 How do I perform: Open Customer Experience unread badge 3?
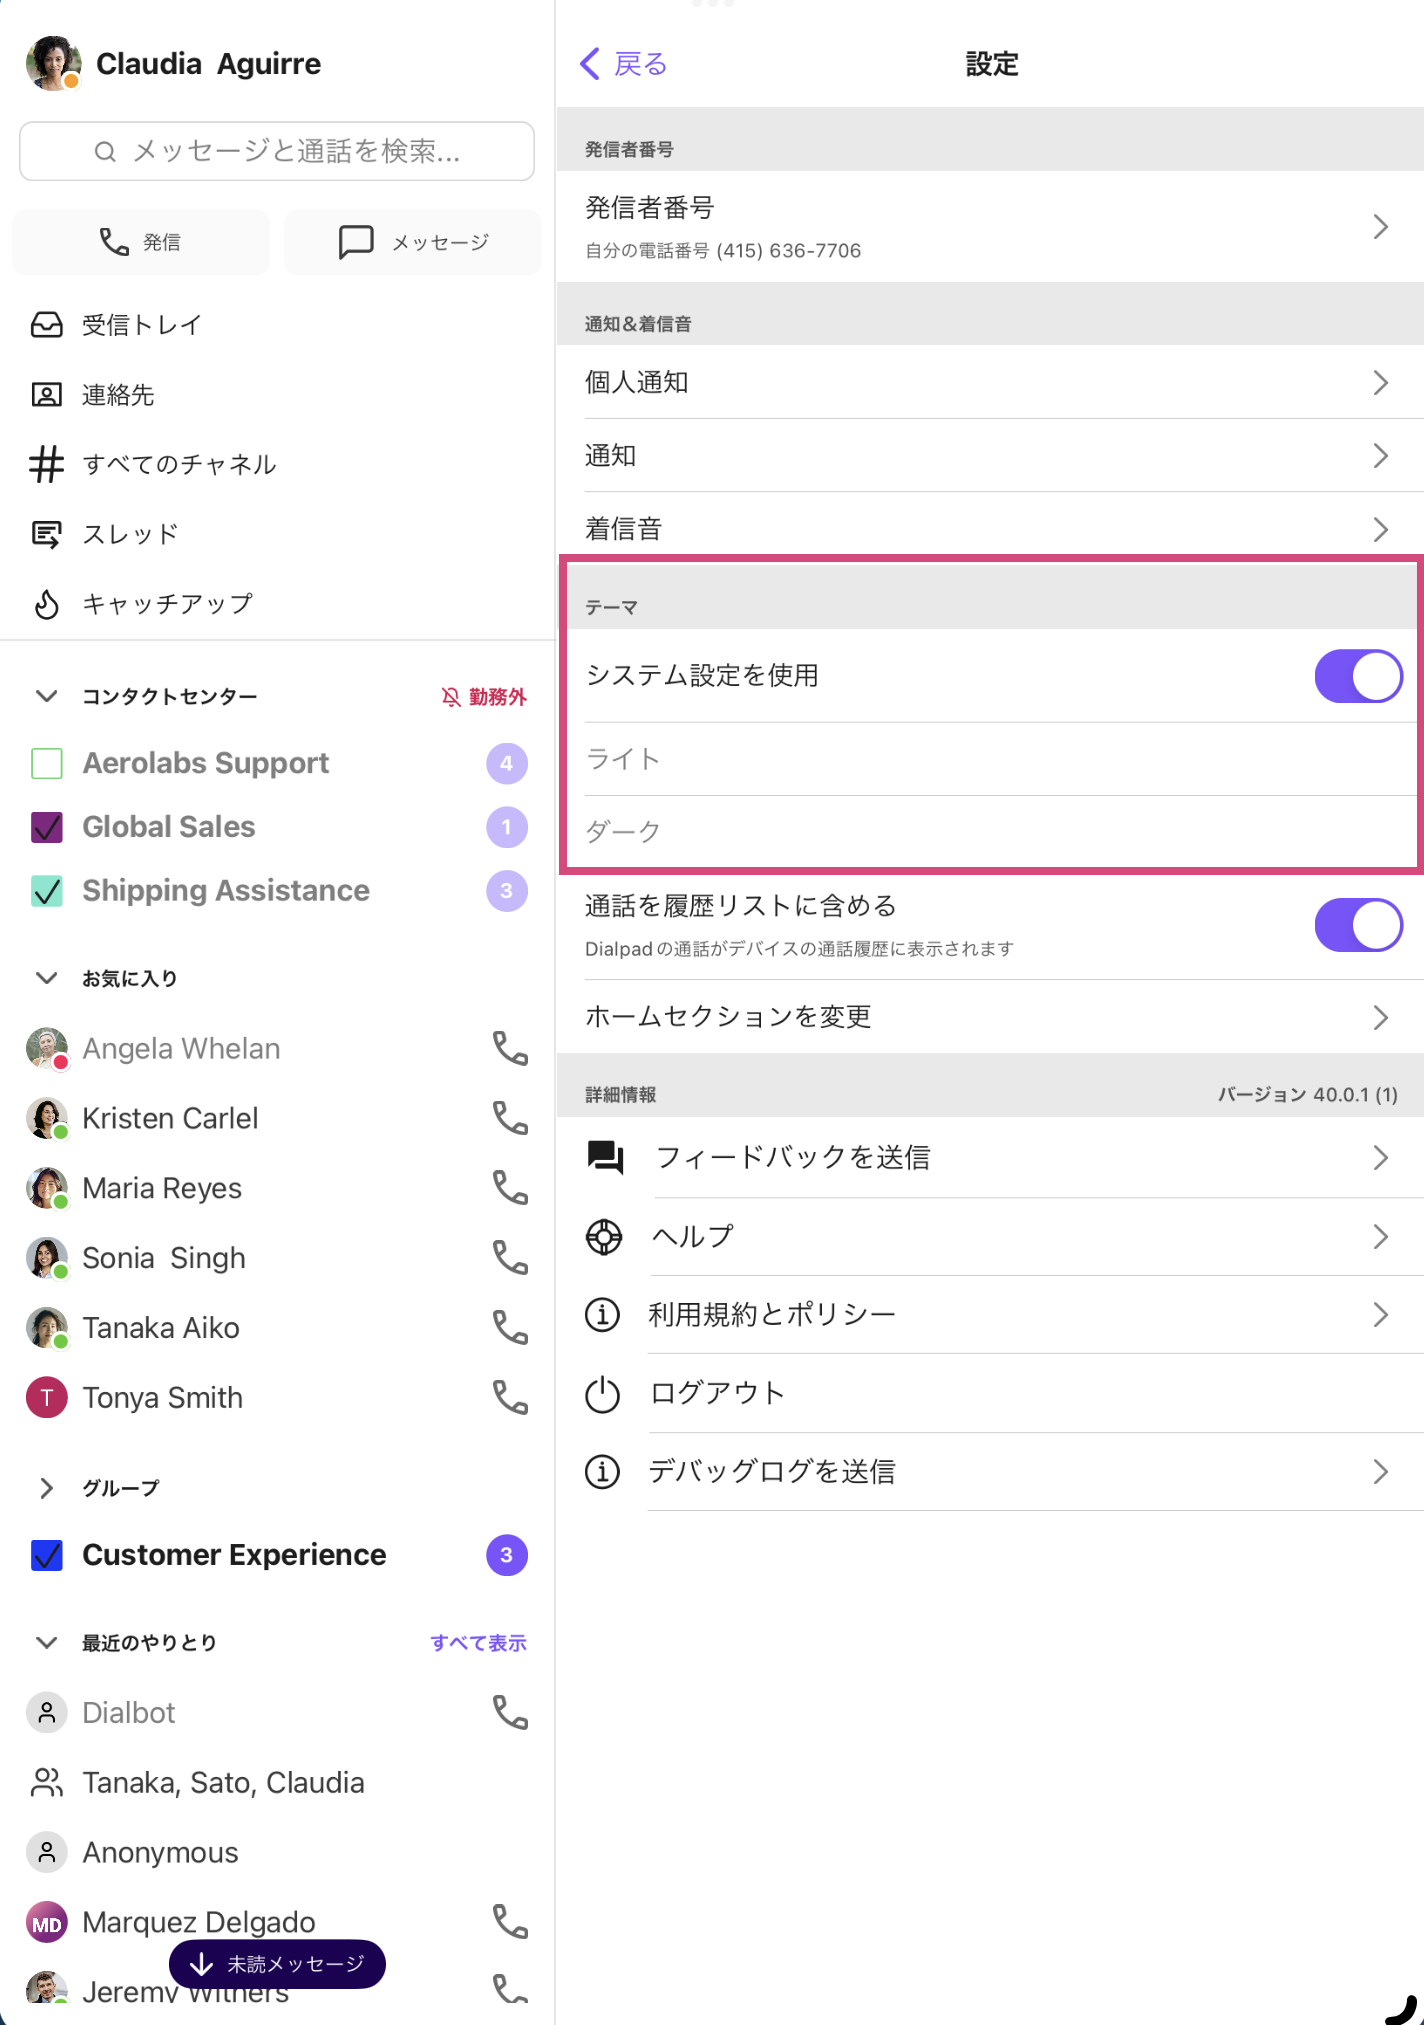506,1555
